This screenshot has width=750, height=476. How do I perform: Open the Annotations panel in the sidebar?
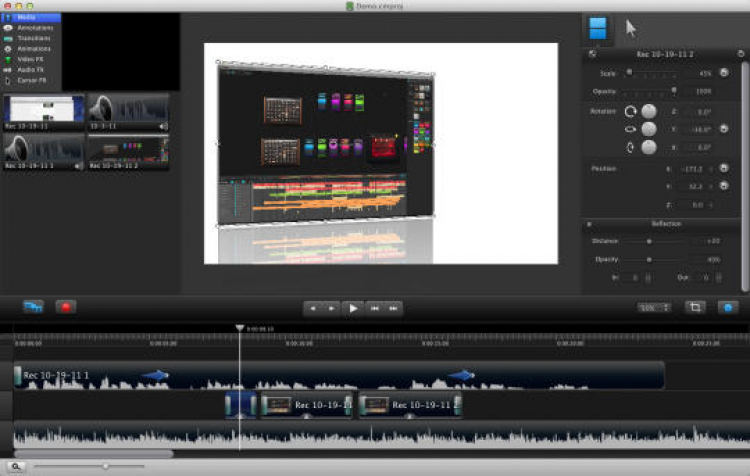click(34, 28)
